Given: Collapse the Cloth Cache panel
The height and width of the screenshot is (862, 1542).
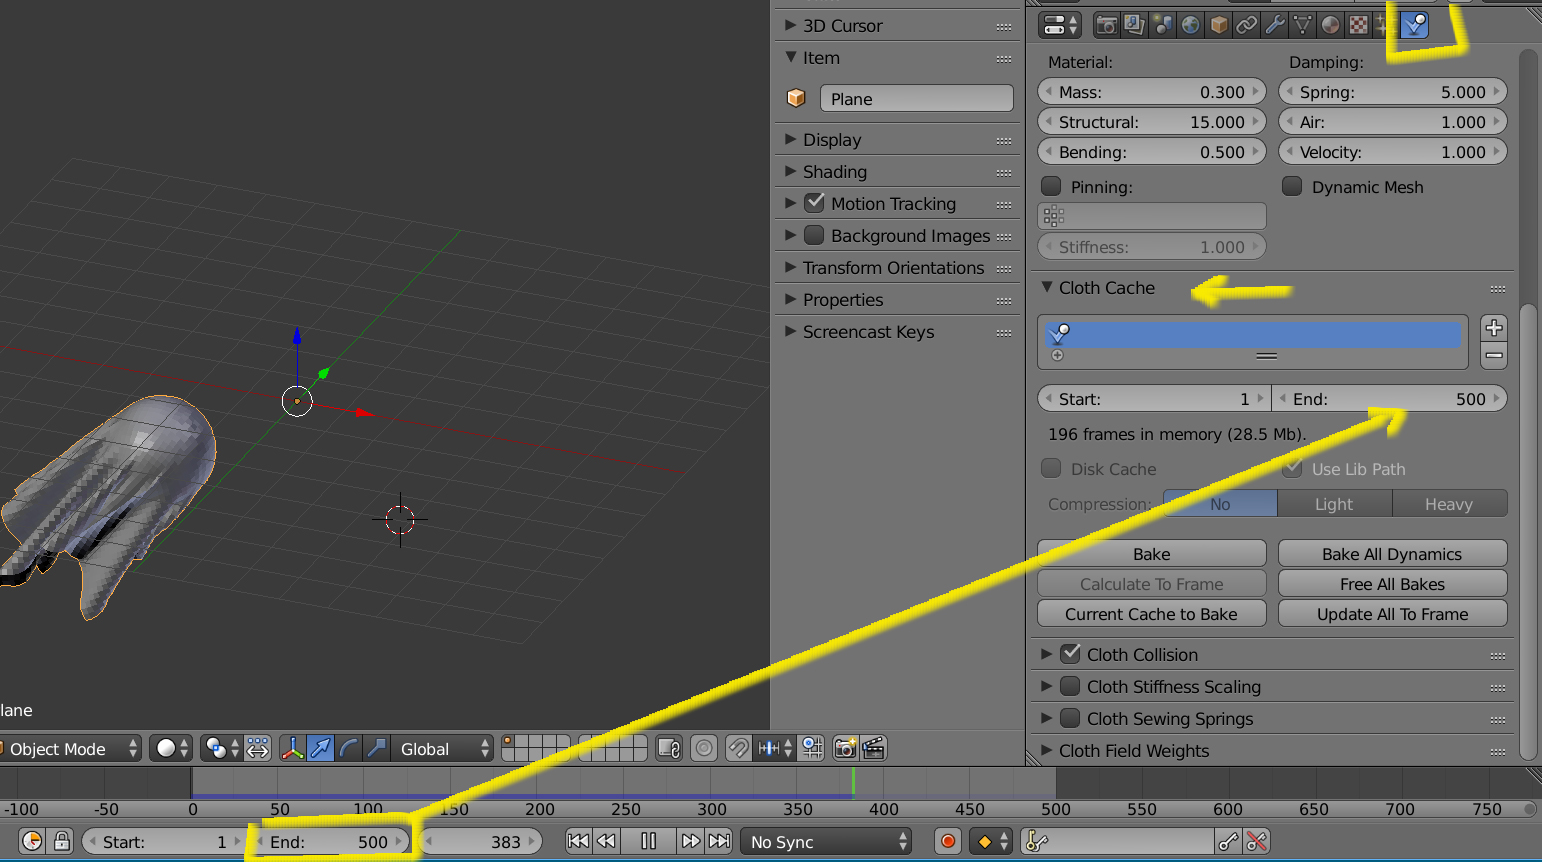Looking at the screenshot, I should 1047,287.
